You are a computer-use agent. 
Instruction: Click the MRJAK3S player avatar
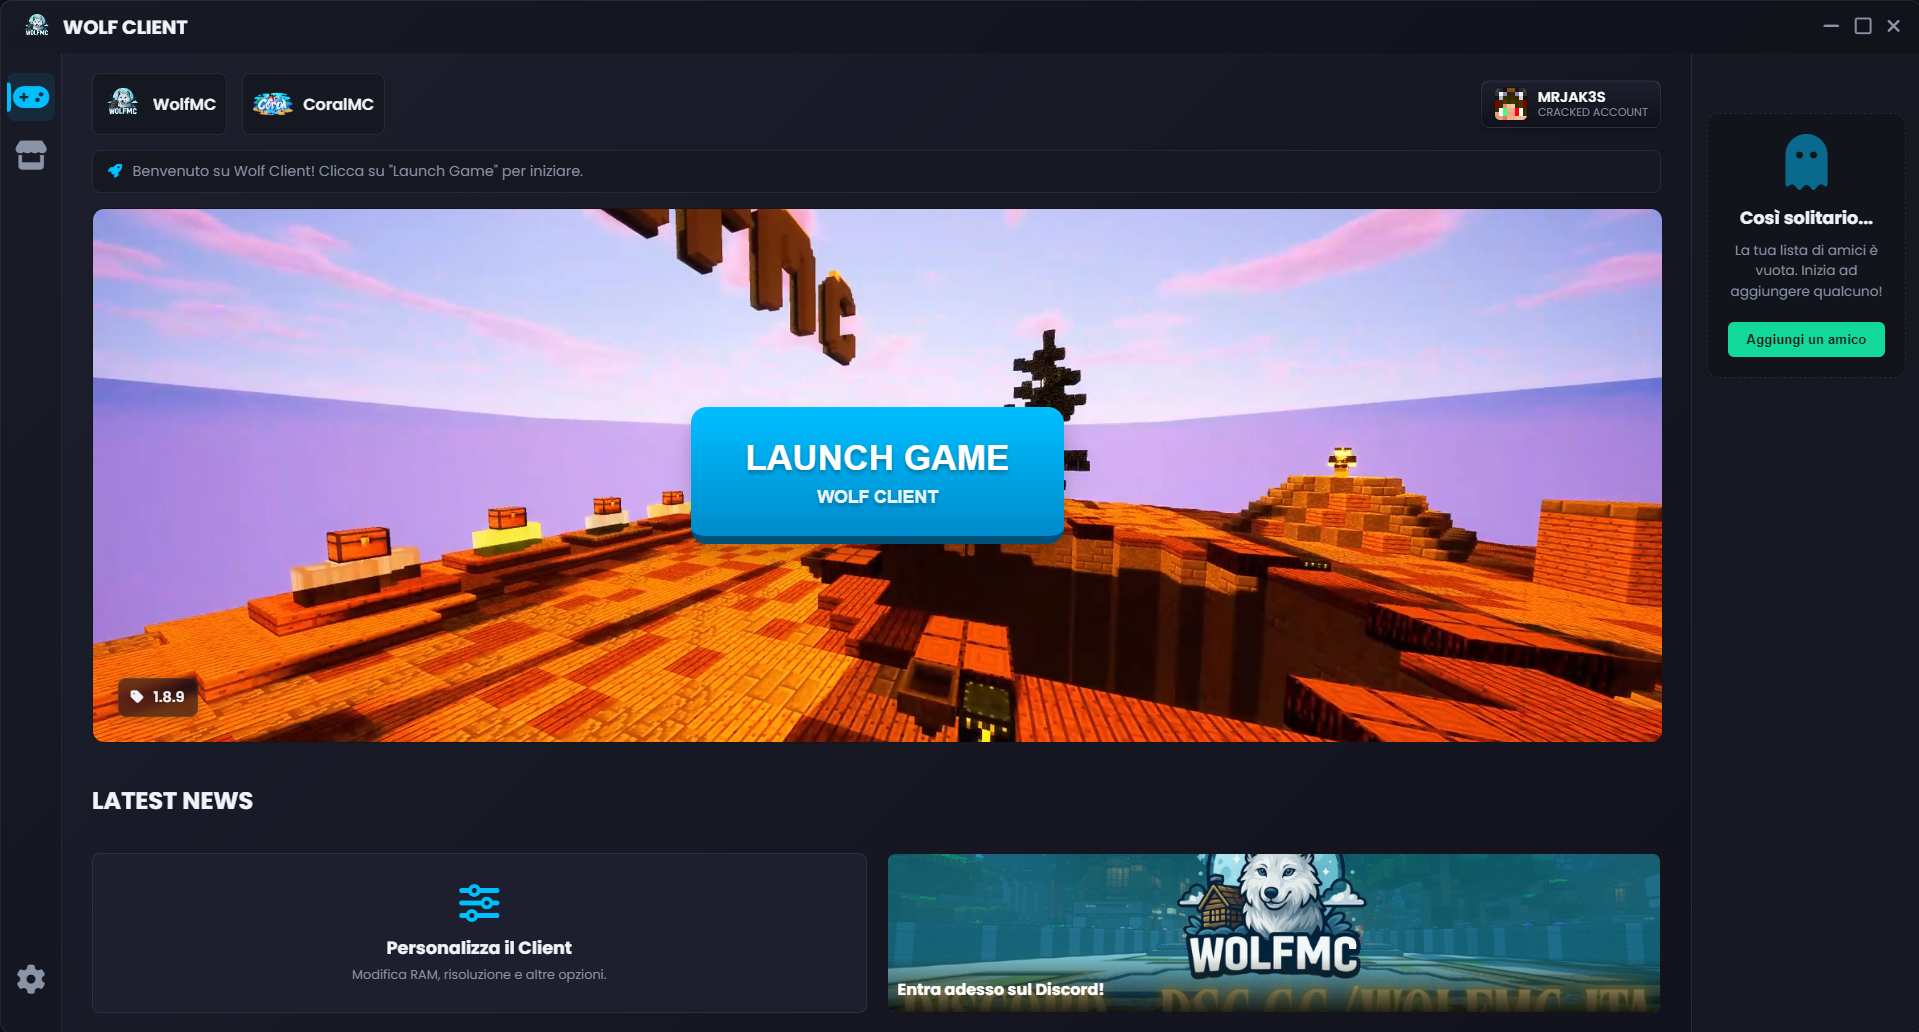1510,104
